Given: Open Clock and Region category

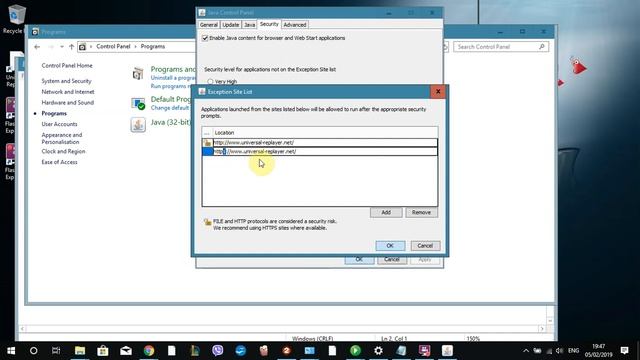Looking at the screenshot, I should click(x=63, y=151).
